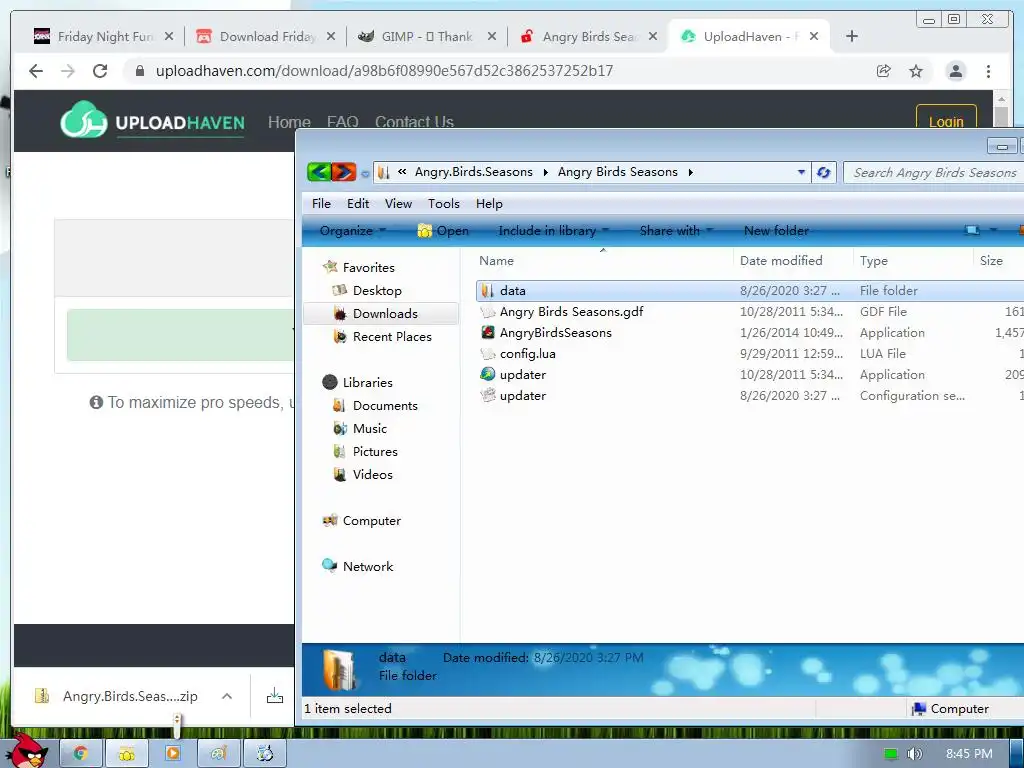
Task: Click the UploadHaven logo
Action: coord(153,120)
